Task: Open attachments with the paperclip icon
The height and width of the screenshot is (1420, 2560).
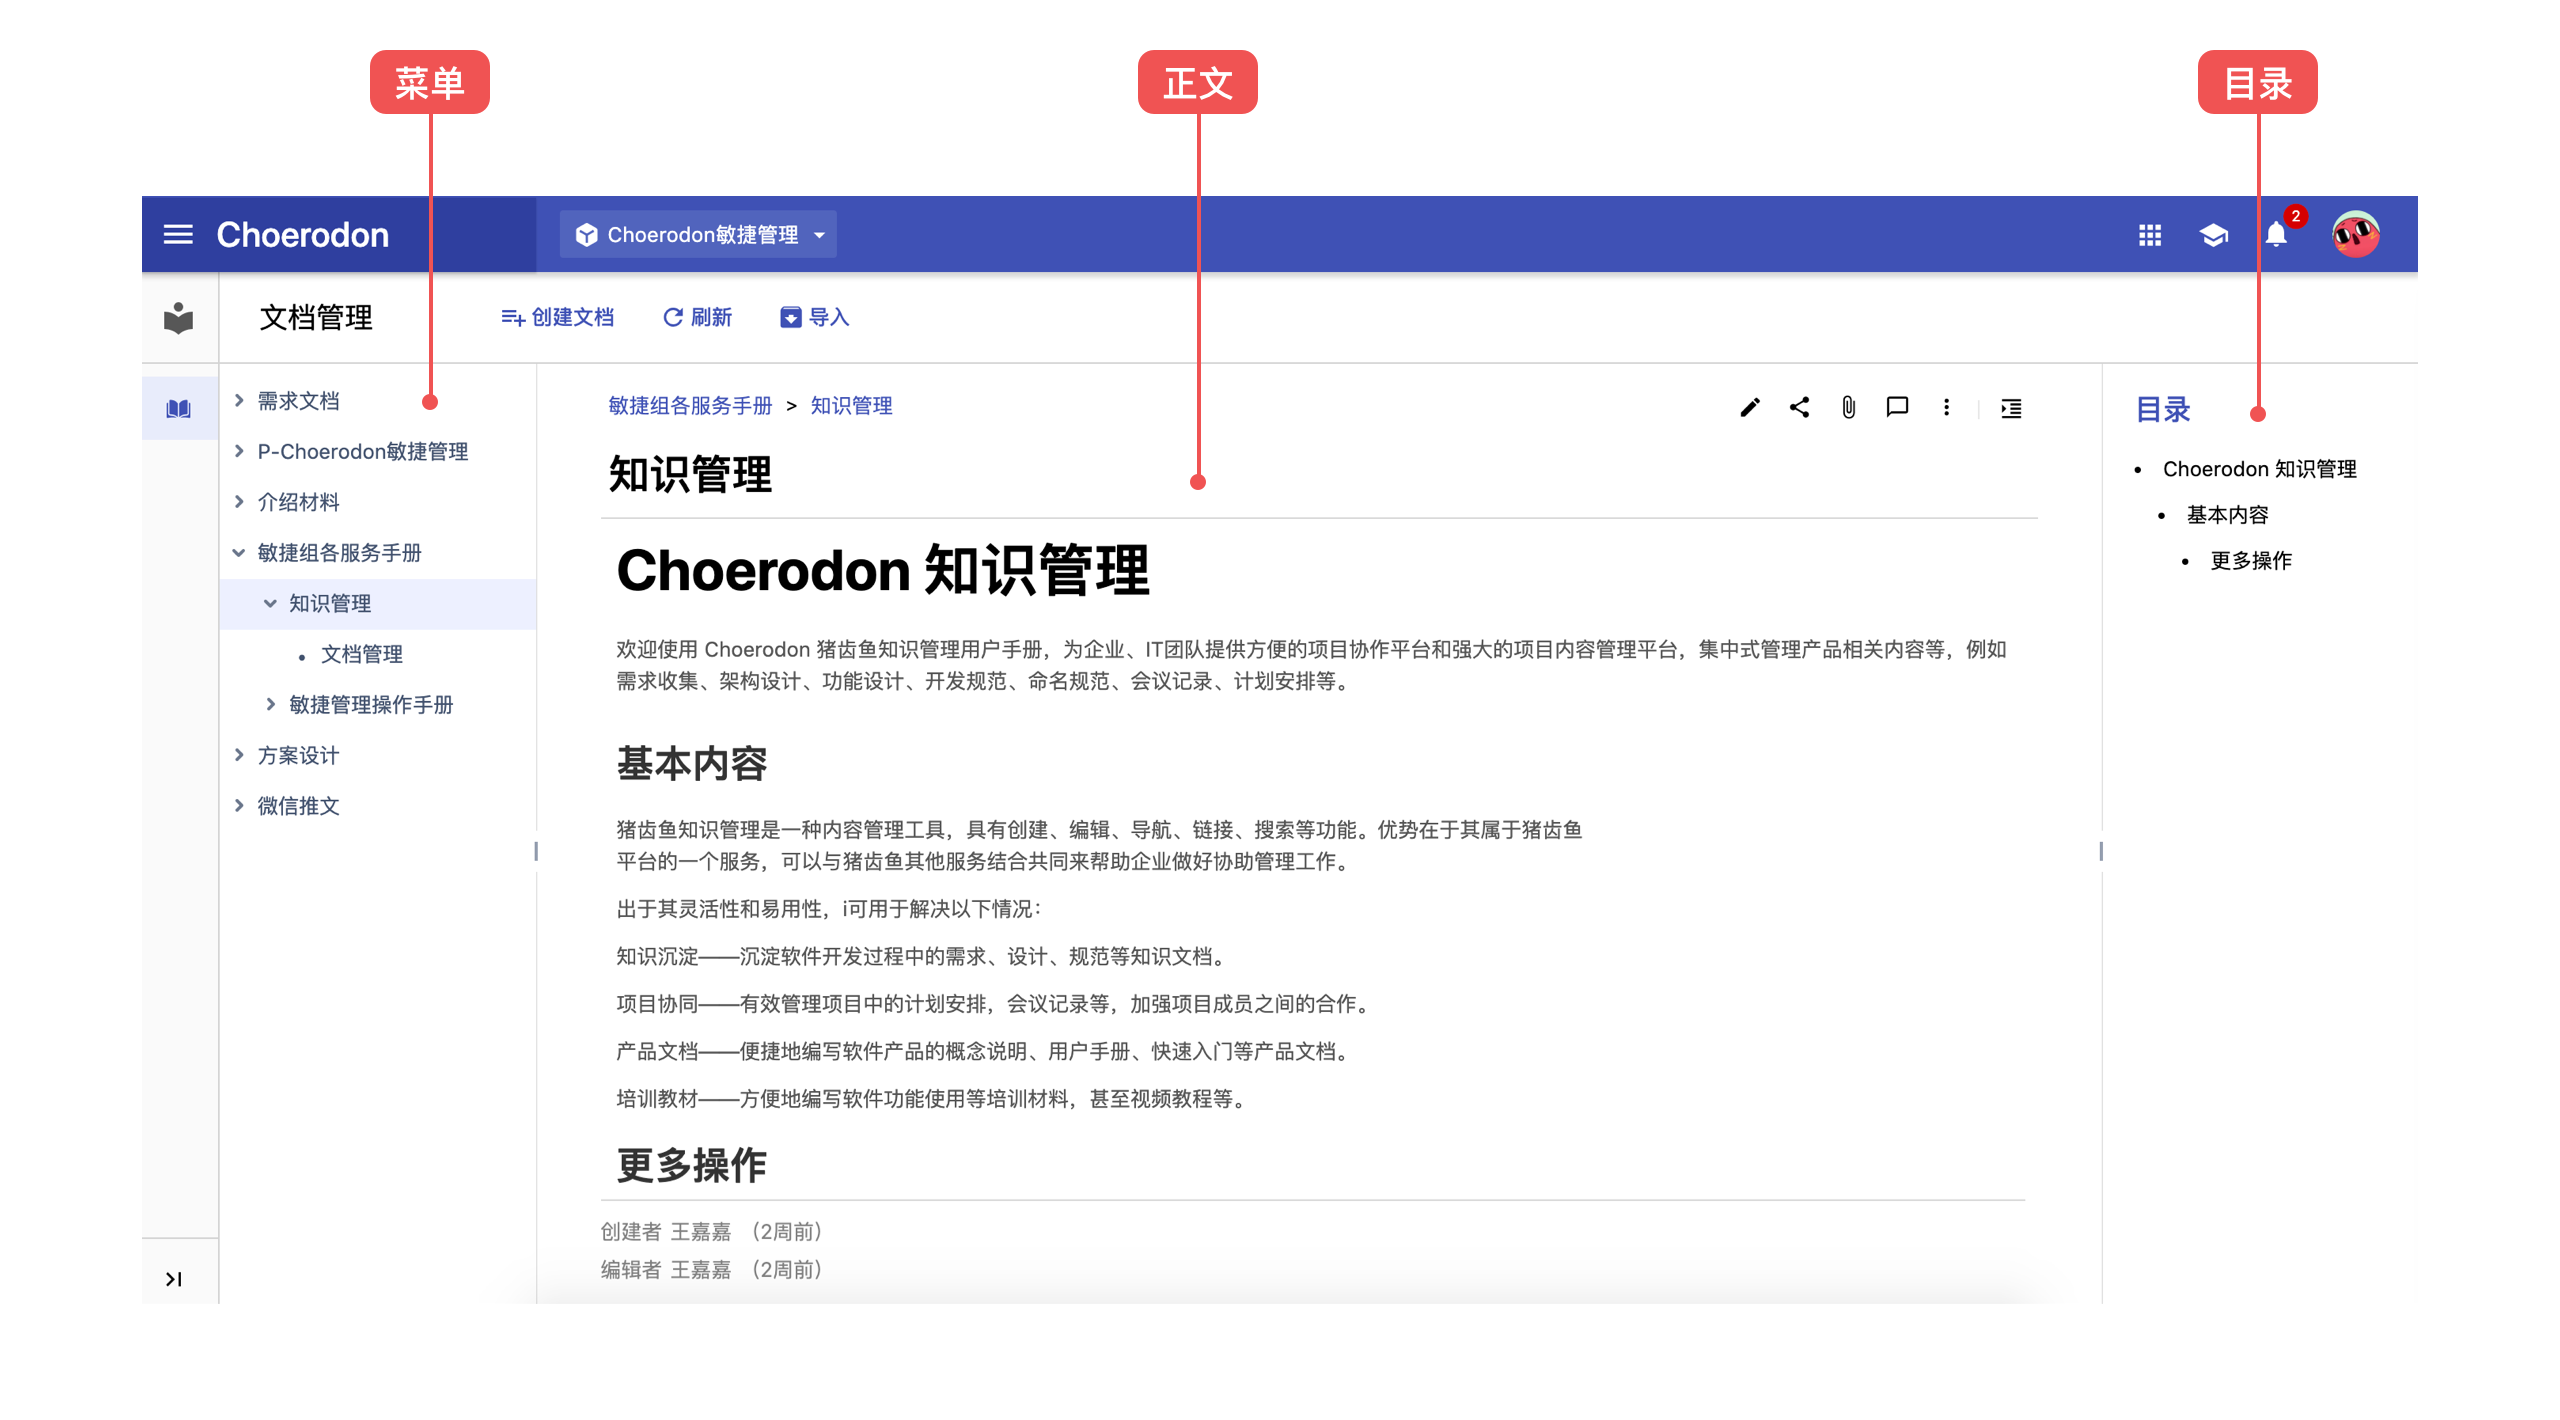Action: pos(1848,407)
